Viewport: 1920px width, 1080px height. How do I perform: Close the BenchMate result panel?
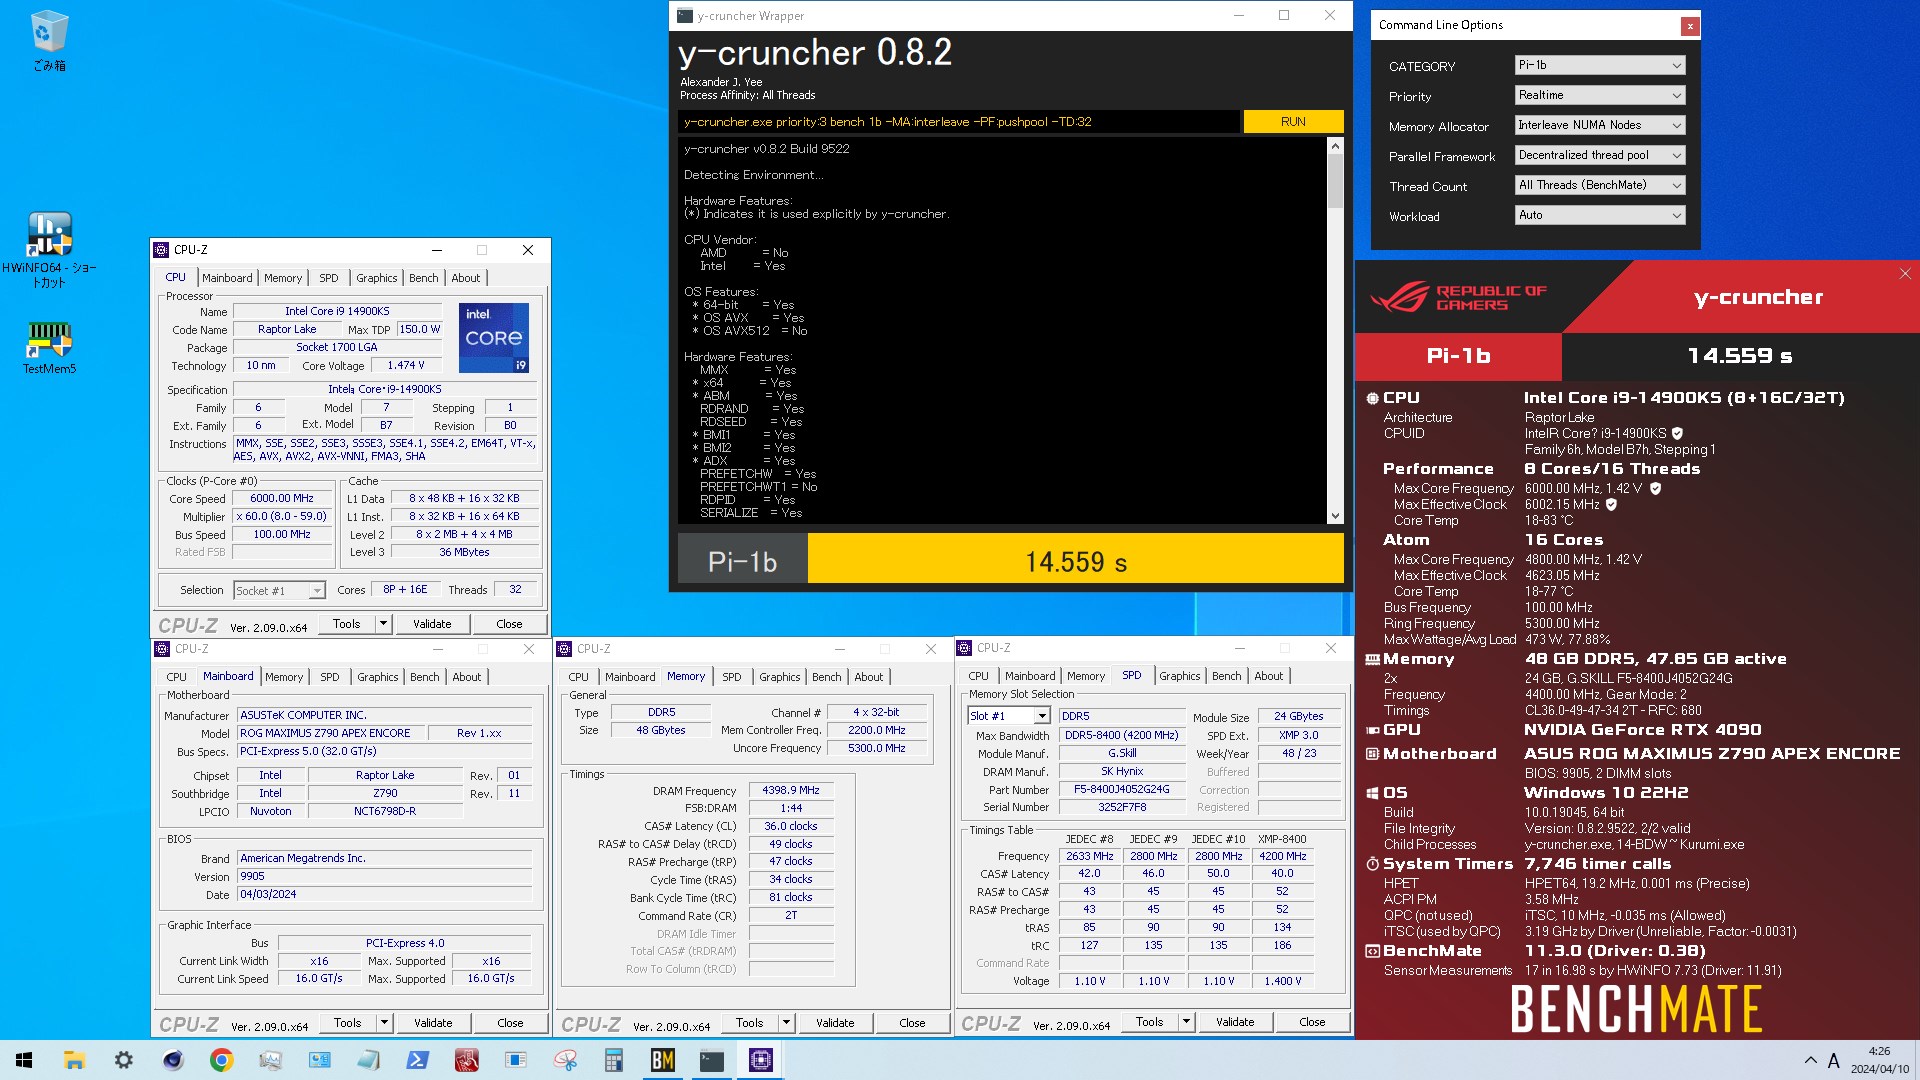click(x=1904, y=273)
